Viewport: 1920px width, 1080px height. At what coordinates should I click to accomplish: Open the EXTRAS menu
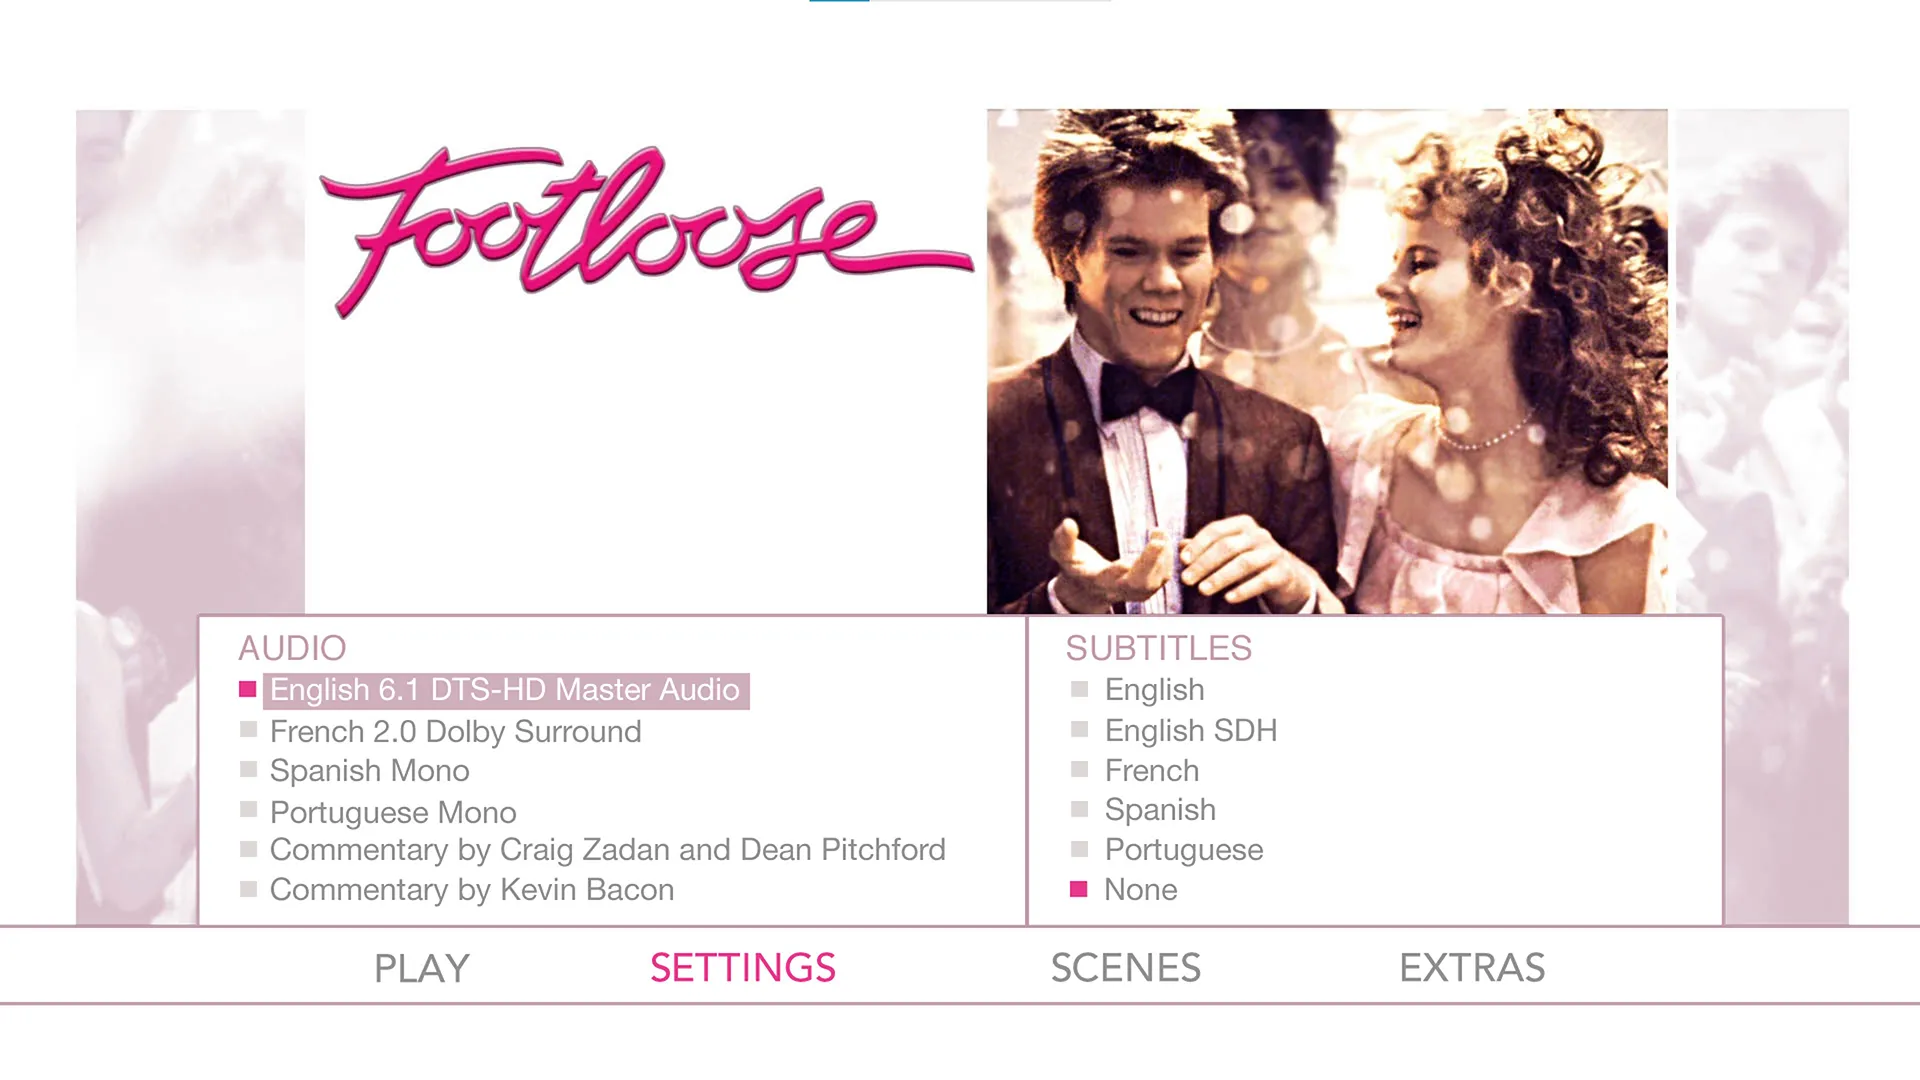tap(1472, 968)
